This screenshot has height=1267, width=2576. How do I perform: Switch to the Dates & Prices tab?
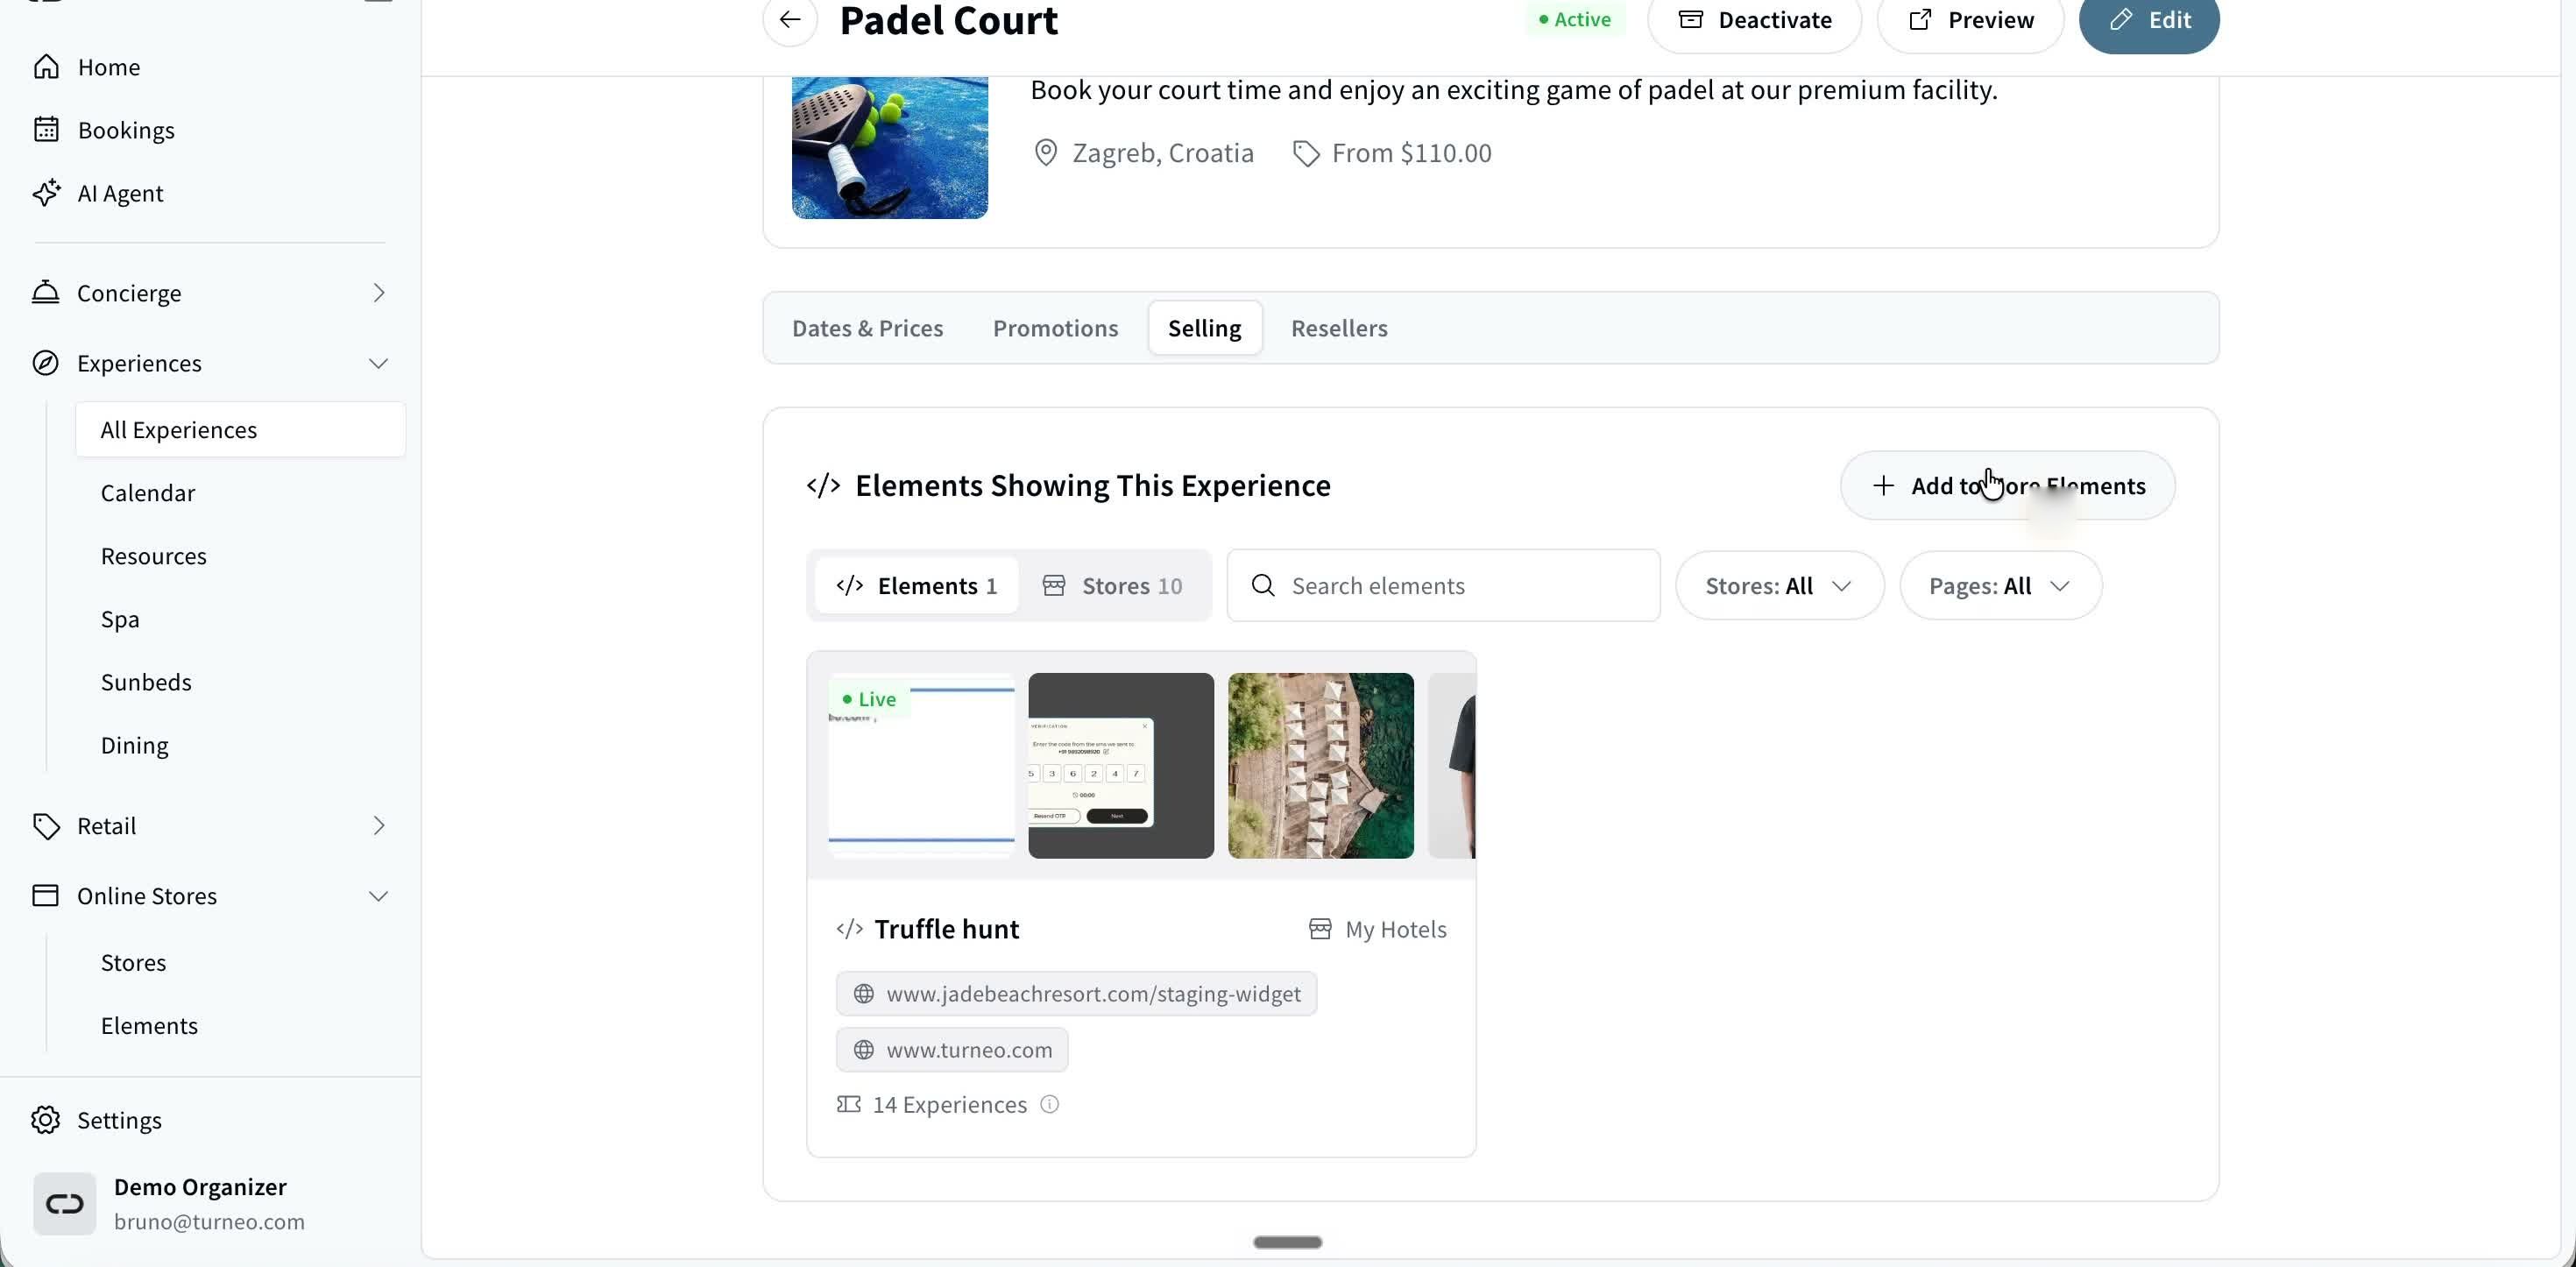[867, 328]
